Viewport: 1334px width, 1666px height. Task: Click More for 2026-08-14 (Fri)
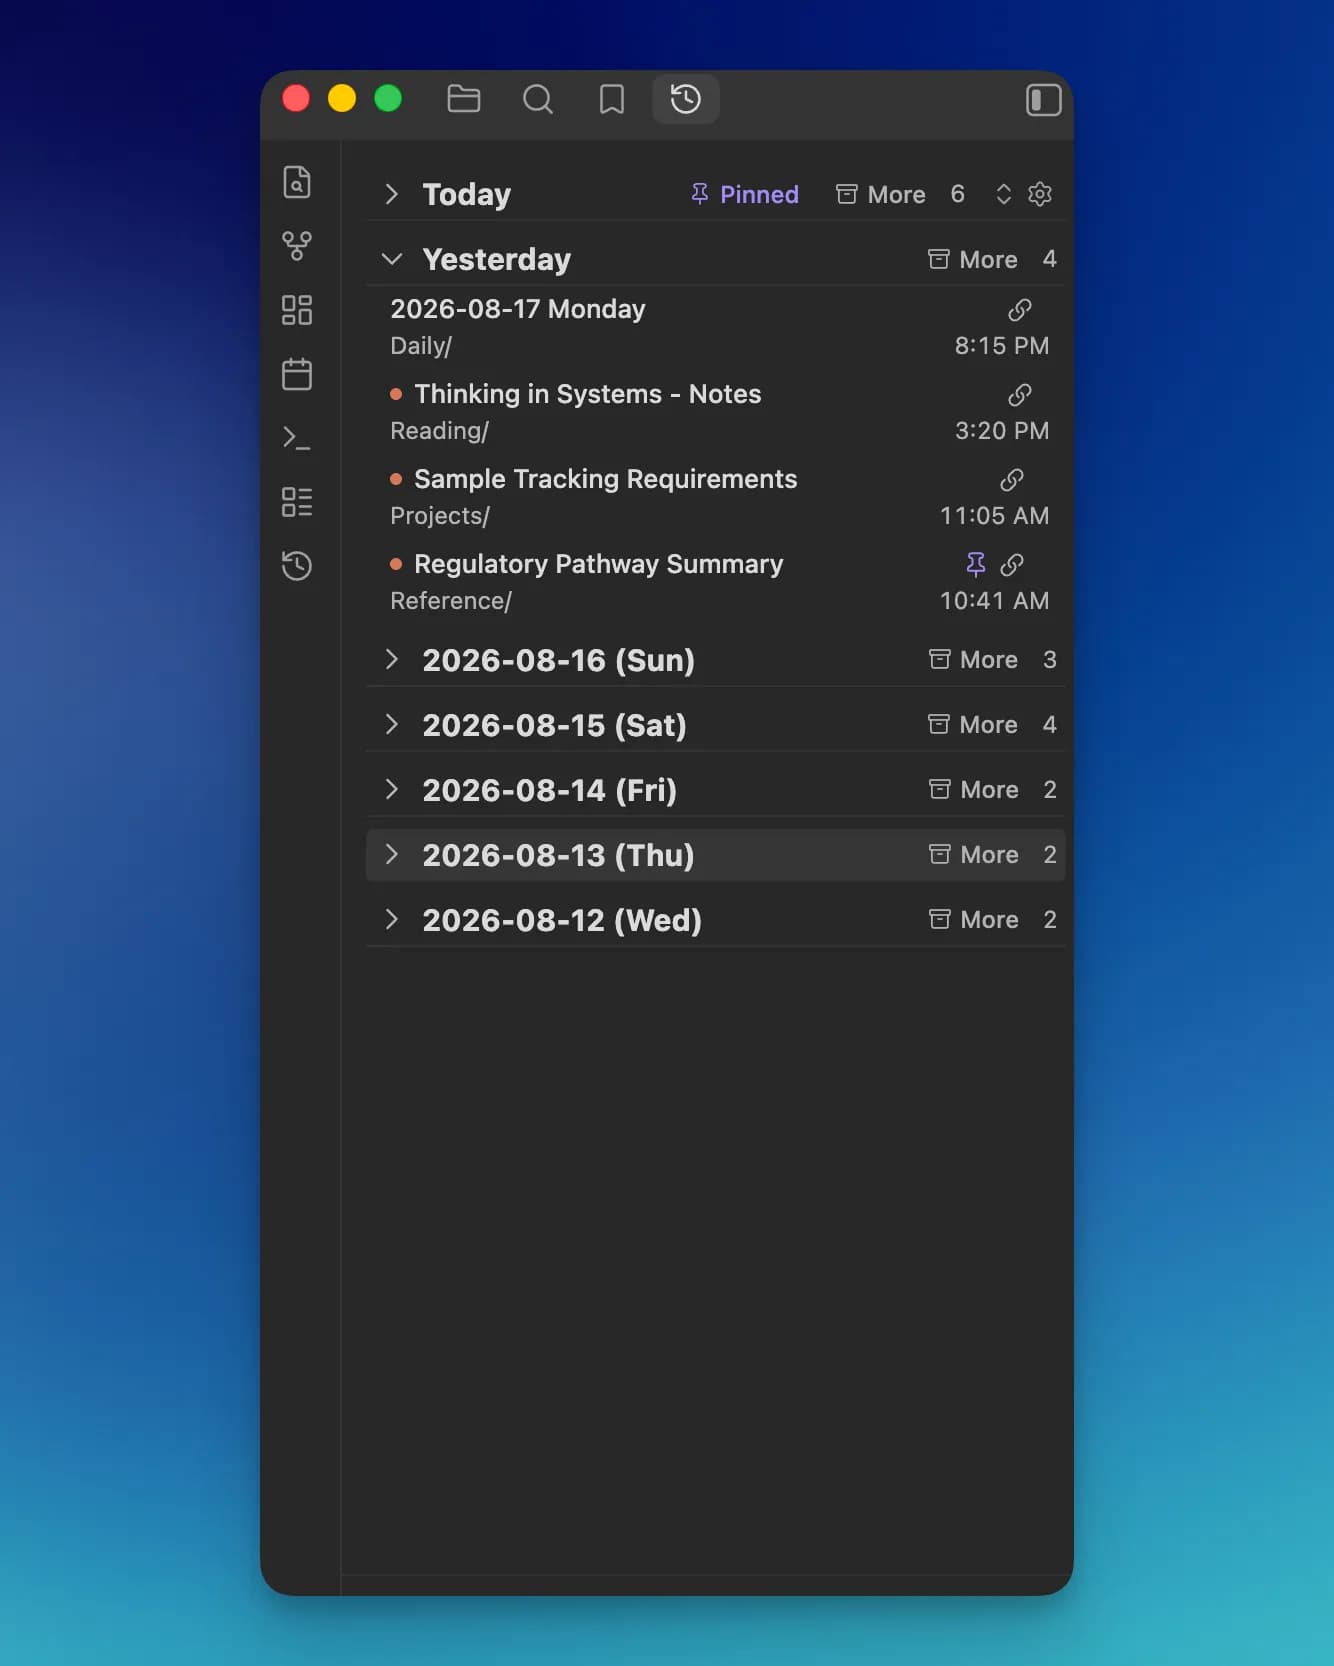[973, 789]
